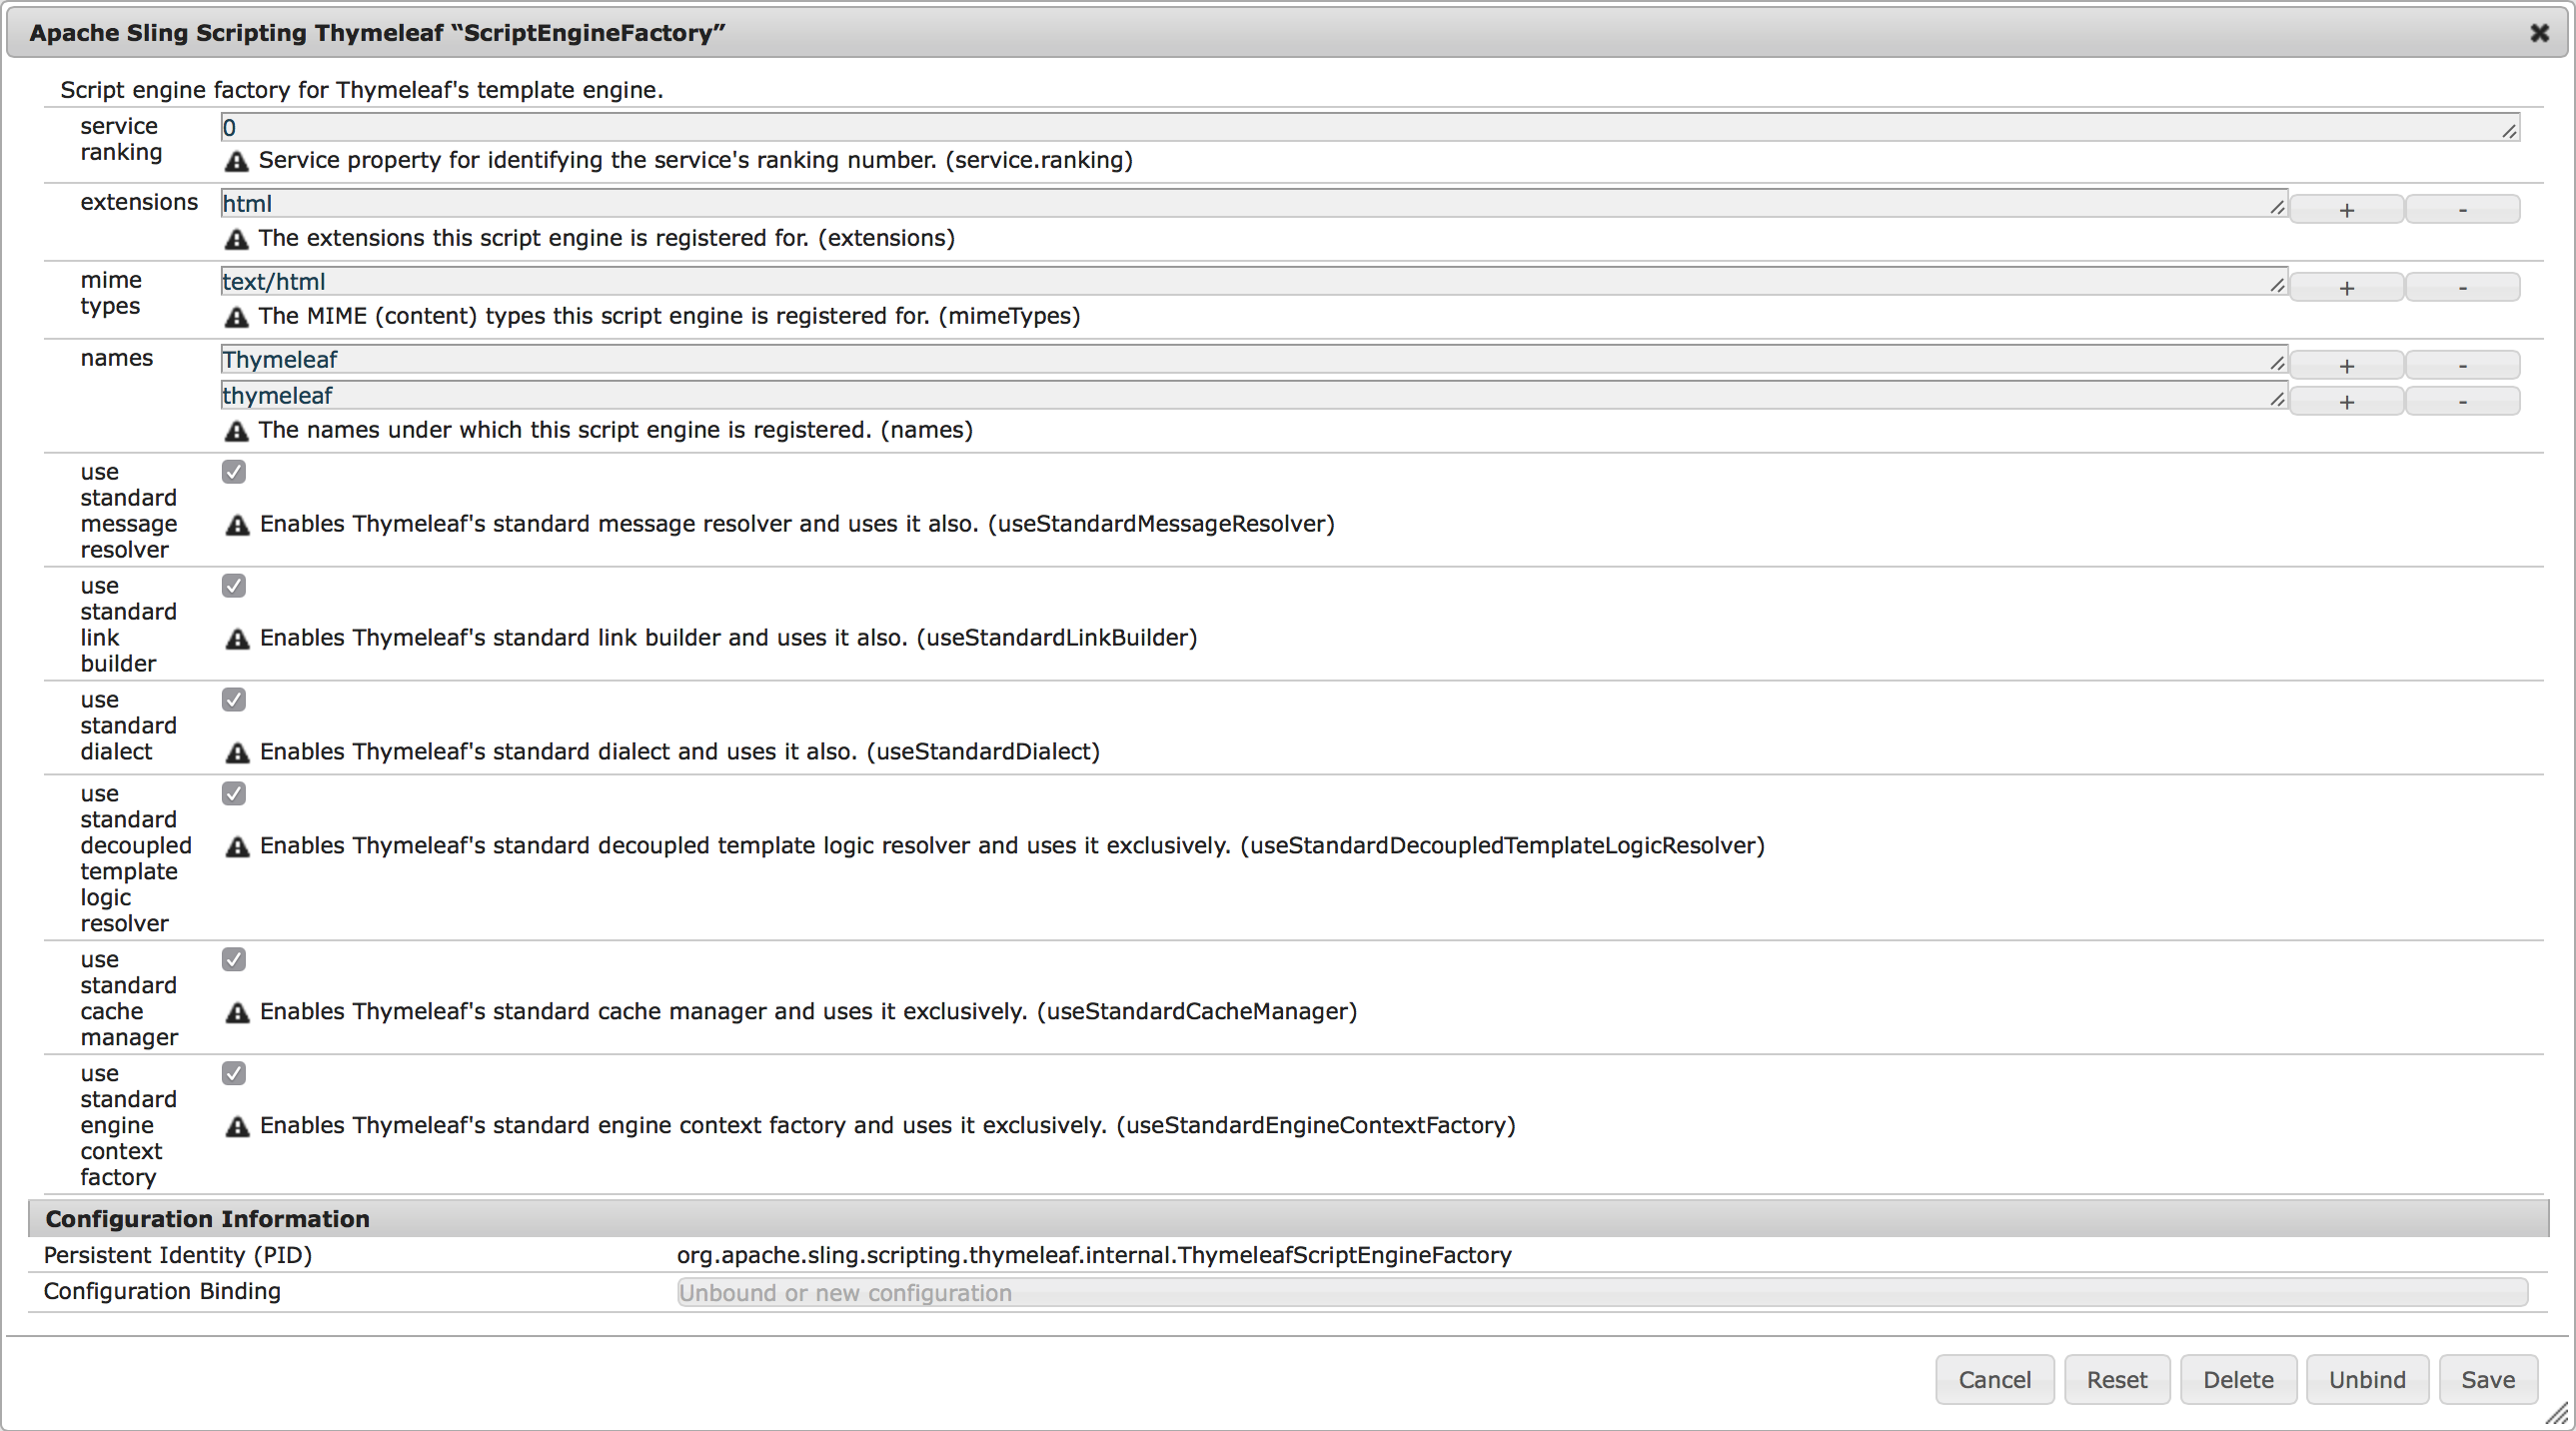Delete this configuration

pyautogui.click(x=2238, y=1379)
